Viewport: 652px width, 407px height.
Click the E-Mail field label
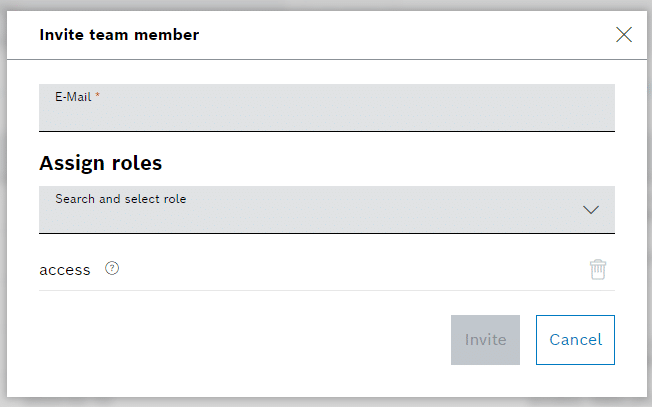coord(73,95)
